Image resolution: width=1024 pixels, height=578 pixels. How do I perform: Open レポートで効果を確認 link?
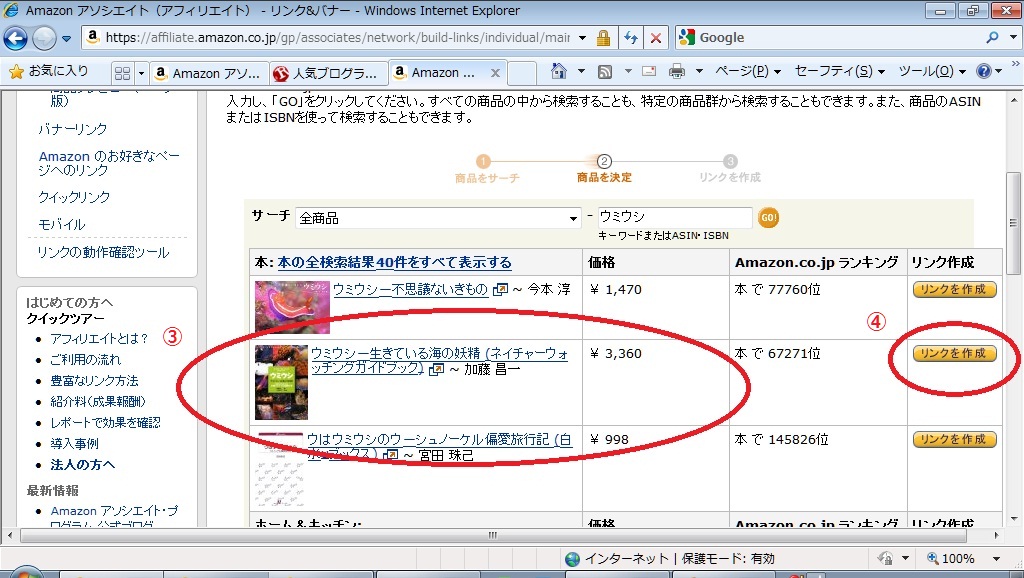tap(105, 422)
